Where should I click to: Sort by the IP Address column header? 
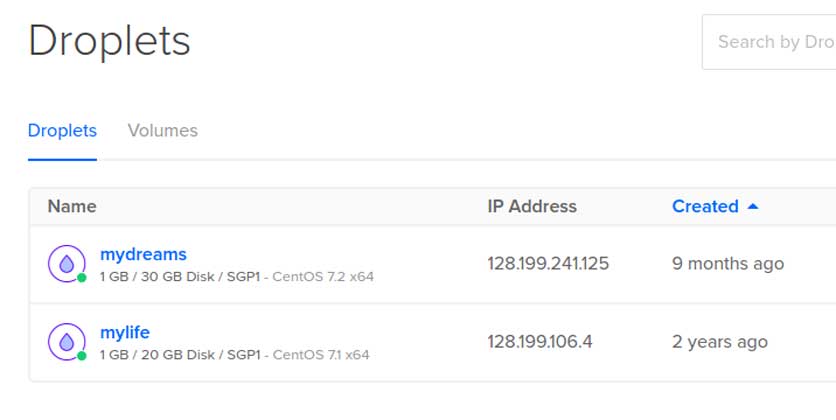click(532, 207)
